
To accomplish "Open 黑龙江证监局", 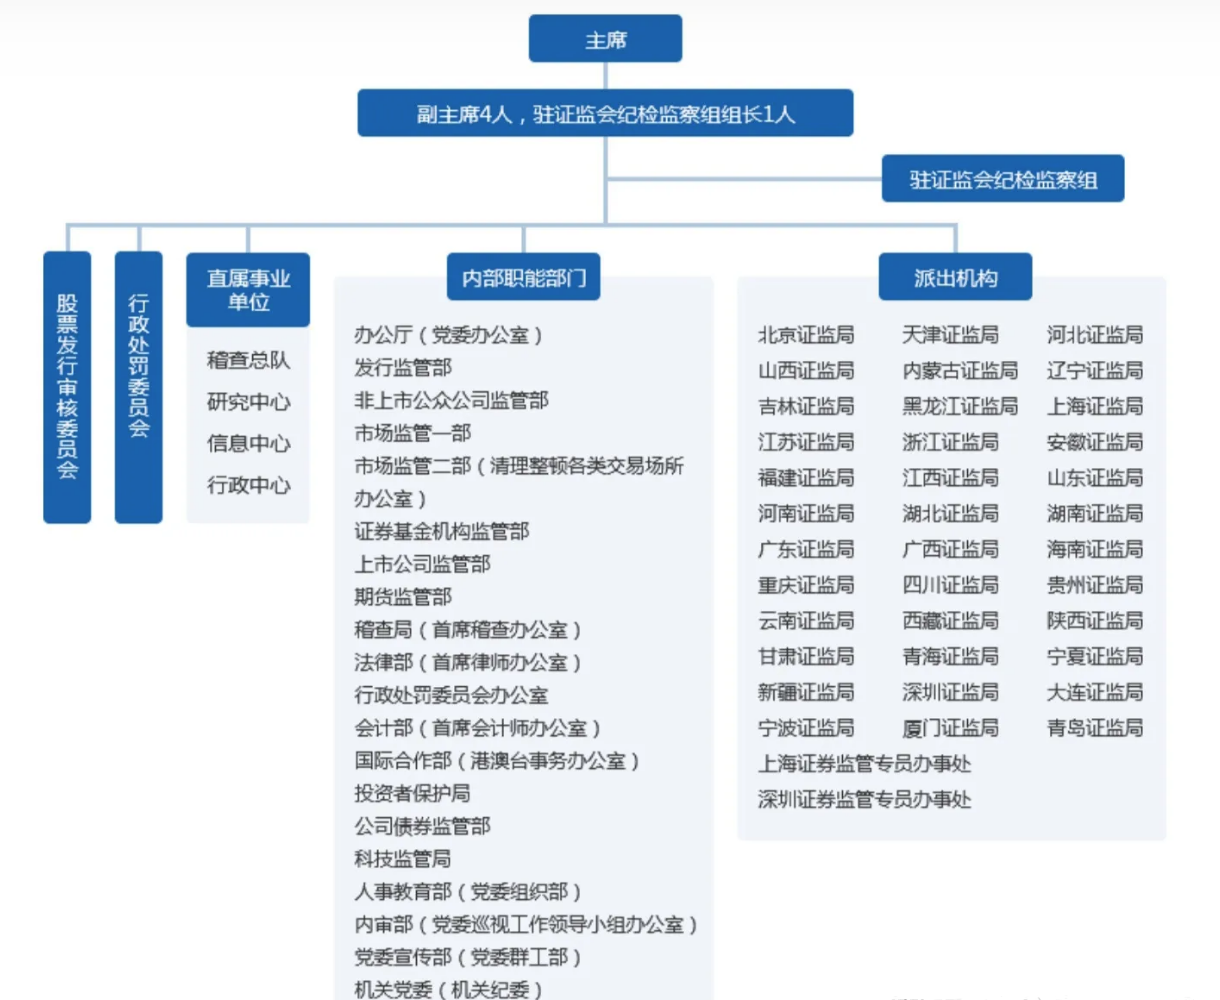I will (960, 407).
